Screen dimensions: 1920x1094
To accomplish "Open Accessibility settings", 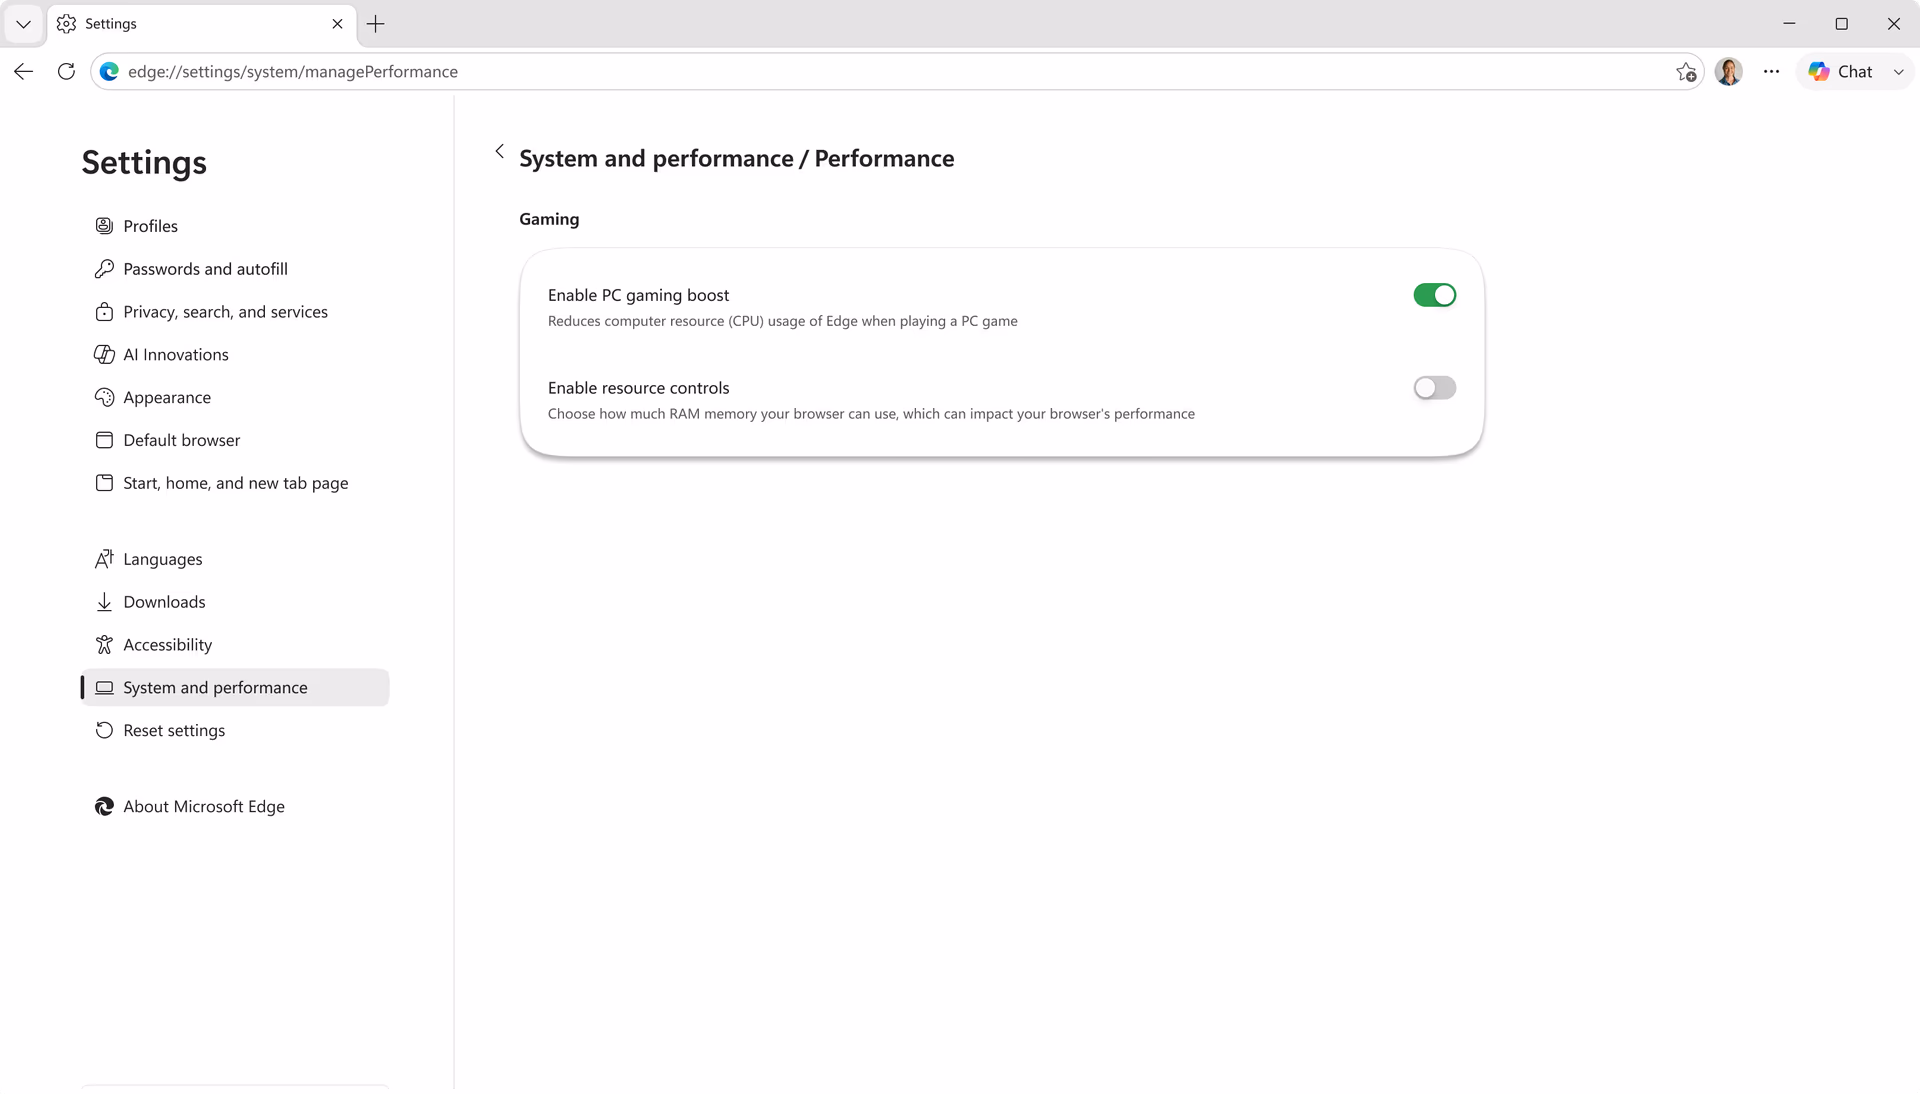I will pos(235,645).
